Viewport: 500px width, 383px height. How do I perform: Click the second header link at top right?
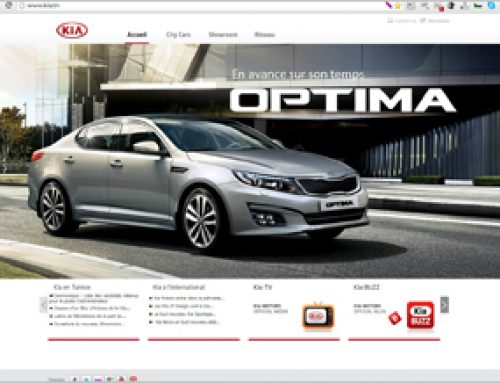(438, 21)
